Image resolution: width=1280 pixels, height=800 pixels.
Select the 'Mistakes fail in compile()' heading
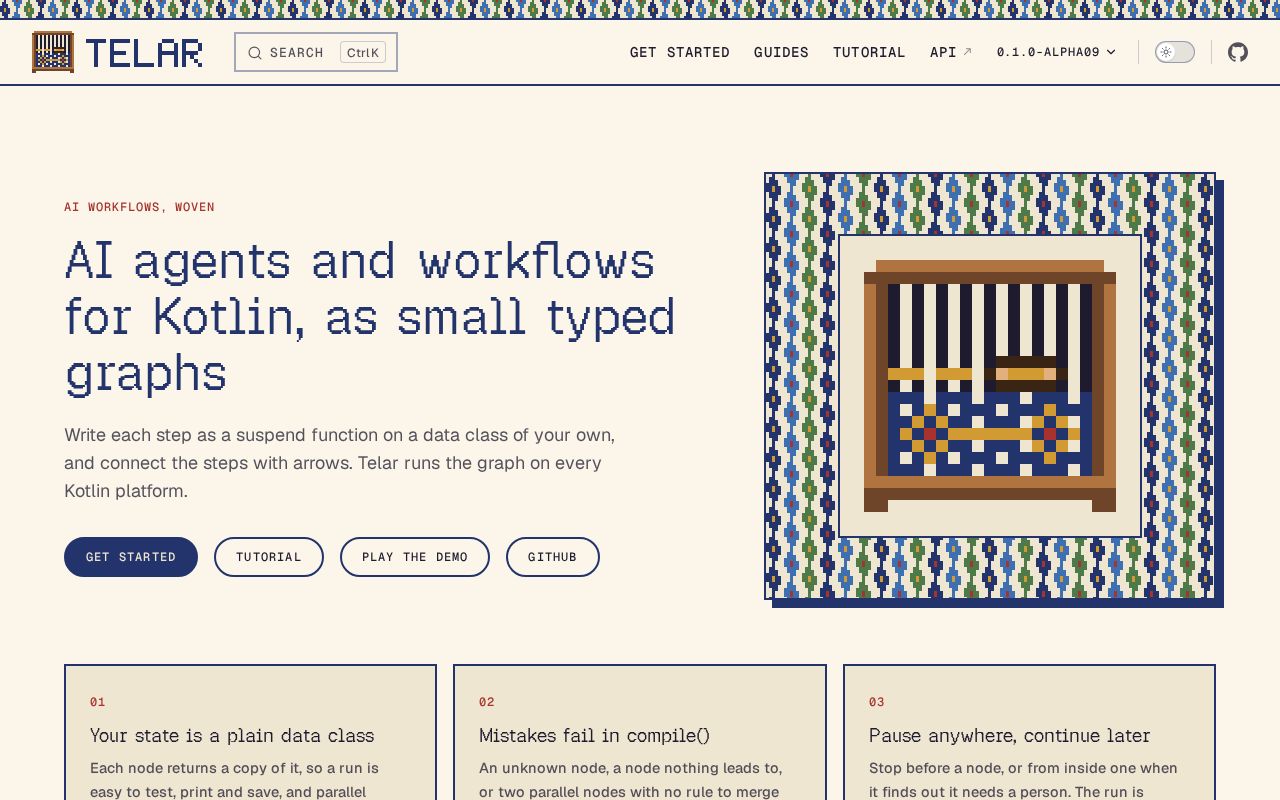coord(594,735)
